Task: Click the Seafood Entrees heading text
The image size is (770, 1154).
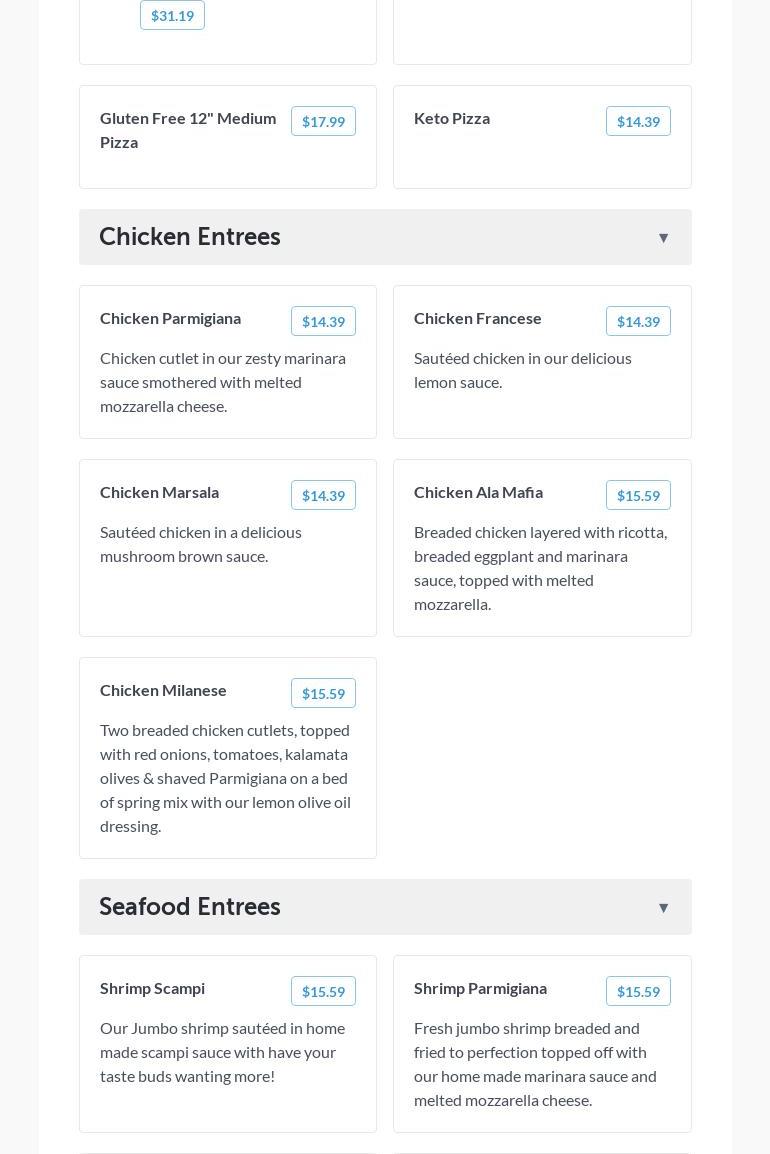Action: point(190,906)
